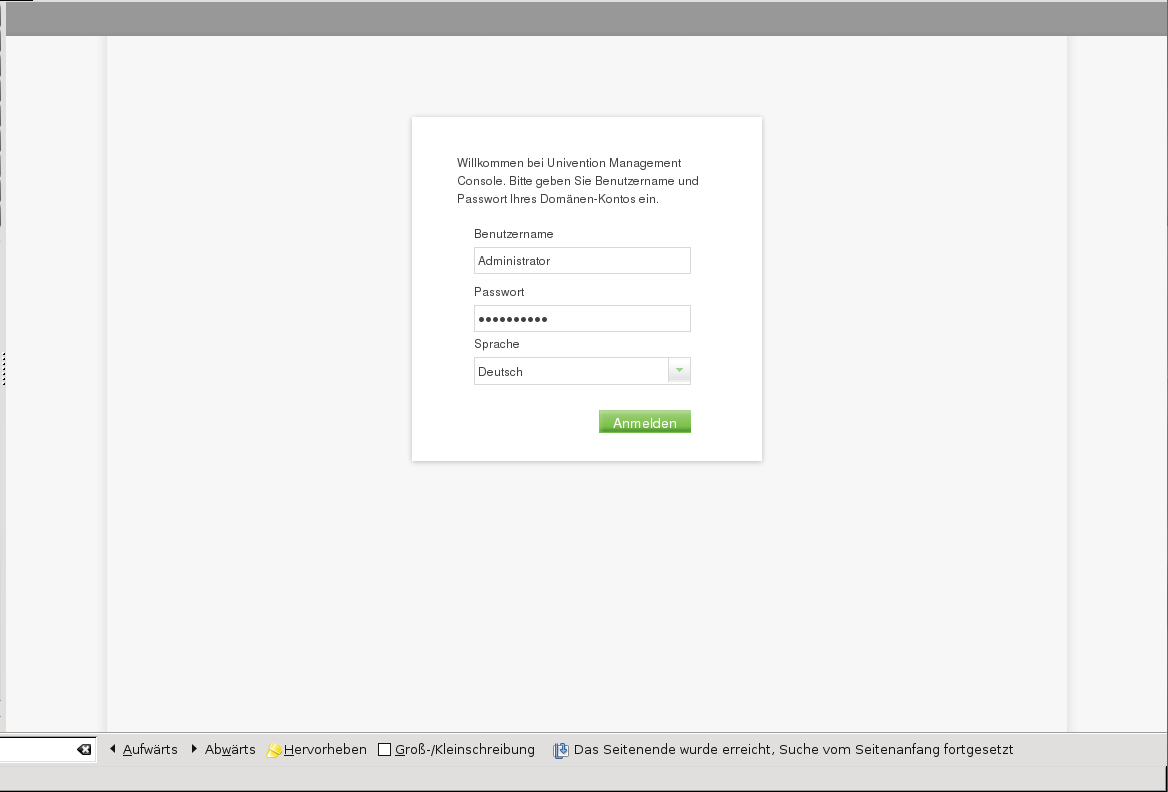Enable Groß-/Kleinschreibung case matching
The width and height of the screenshot is (1168, 792).
384,750
